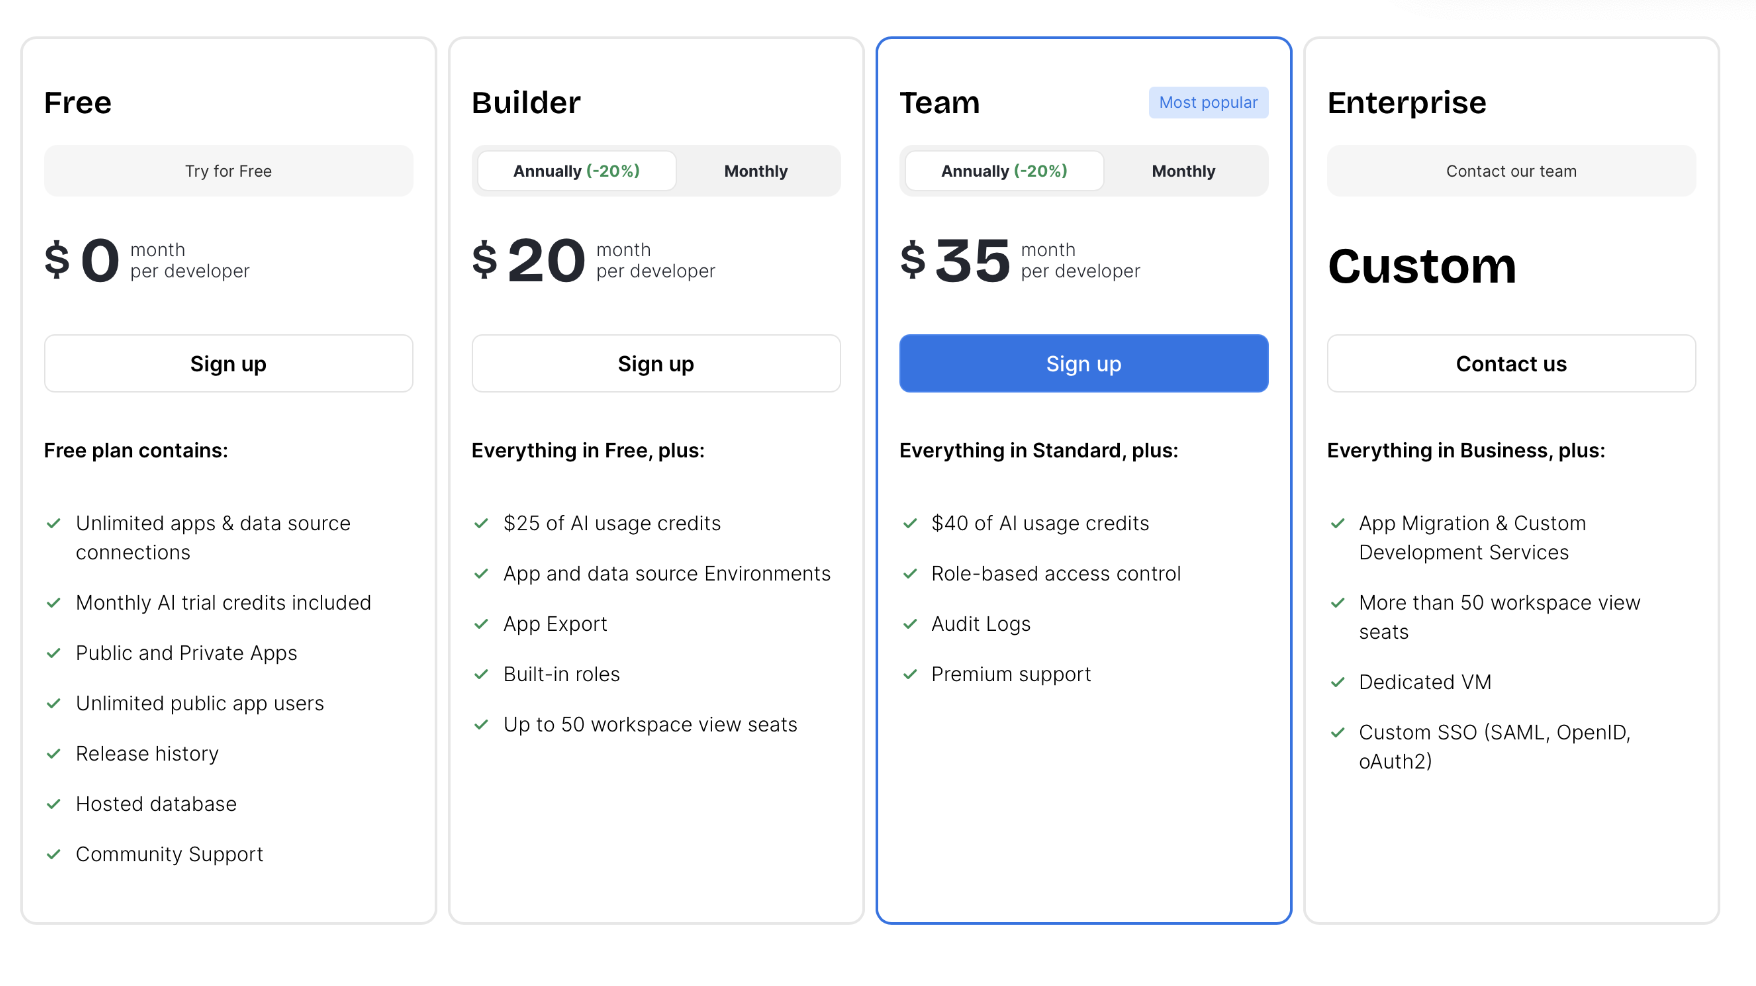Click the checkmark beside App Export
This screenshot has width=1756, height=986.
coord(481,624)
